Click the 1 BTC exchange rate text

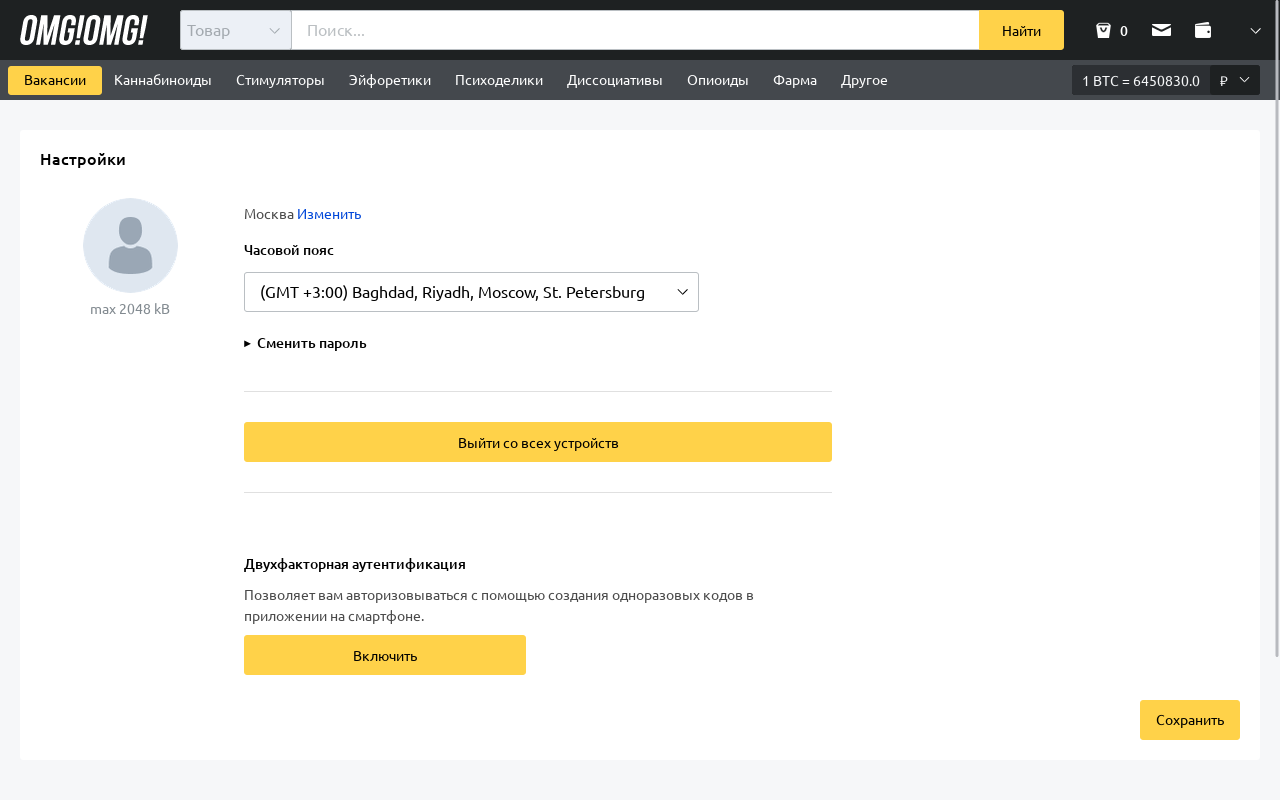tap(1141, 80)
